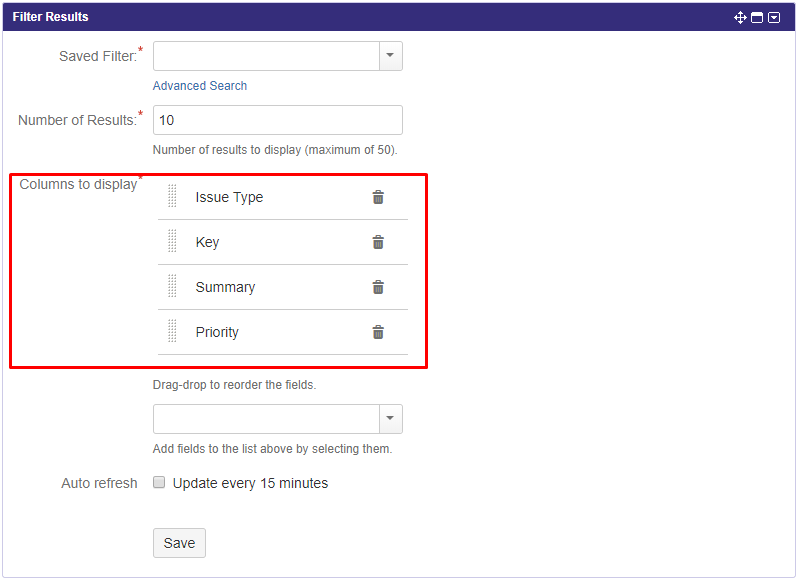
Task: Click the Filter Results title
Action: tap(50, 17)
